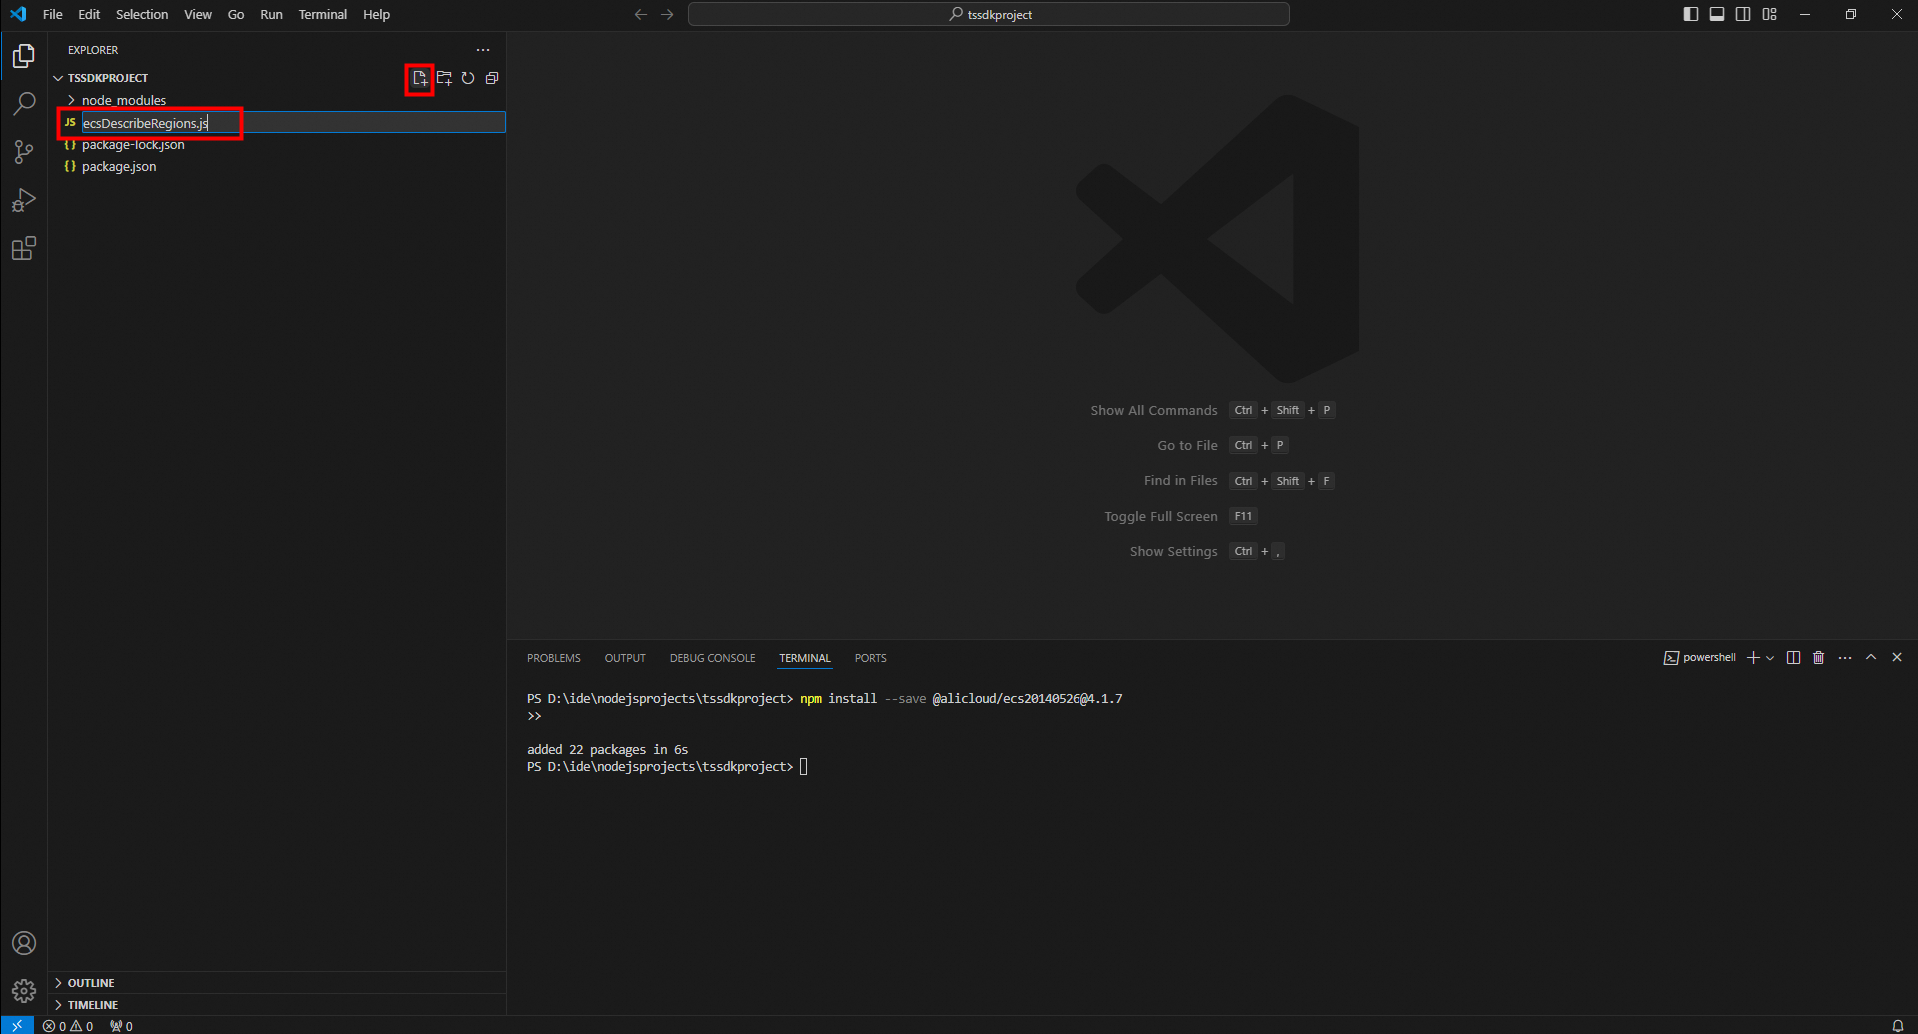Click the VS Code logo menu icon

tap(18, 14)
